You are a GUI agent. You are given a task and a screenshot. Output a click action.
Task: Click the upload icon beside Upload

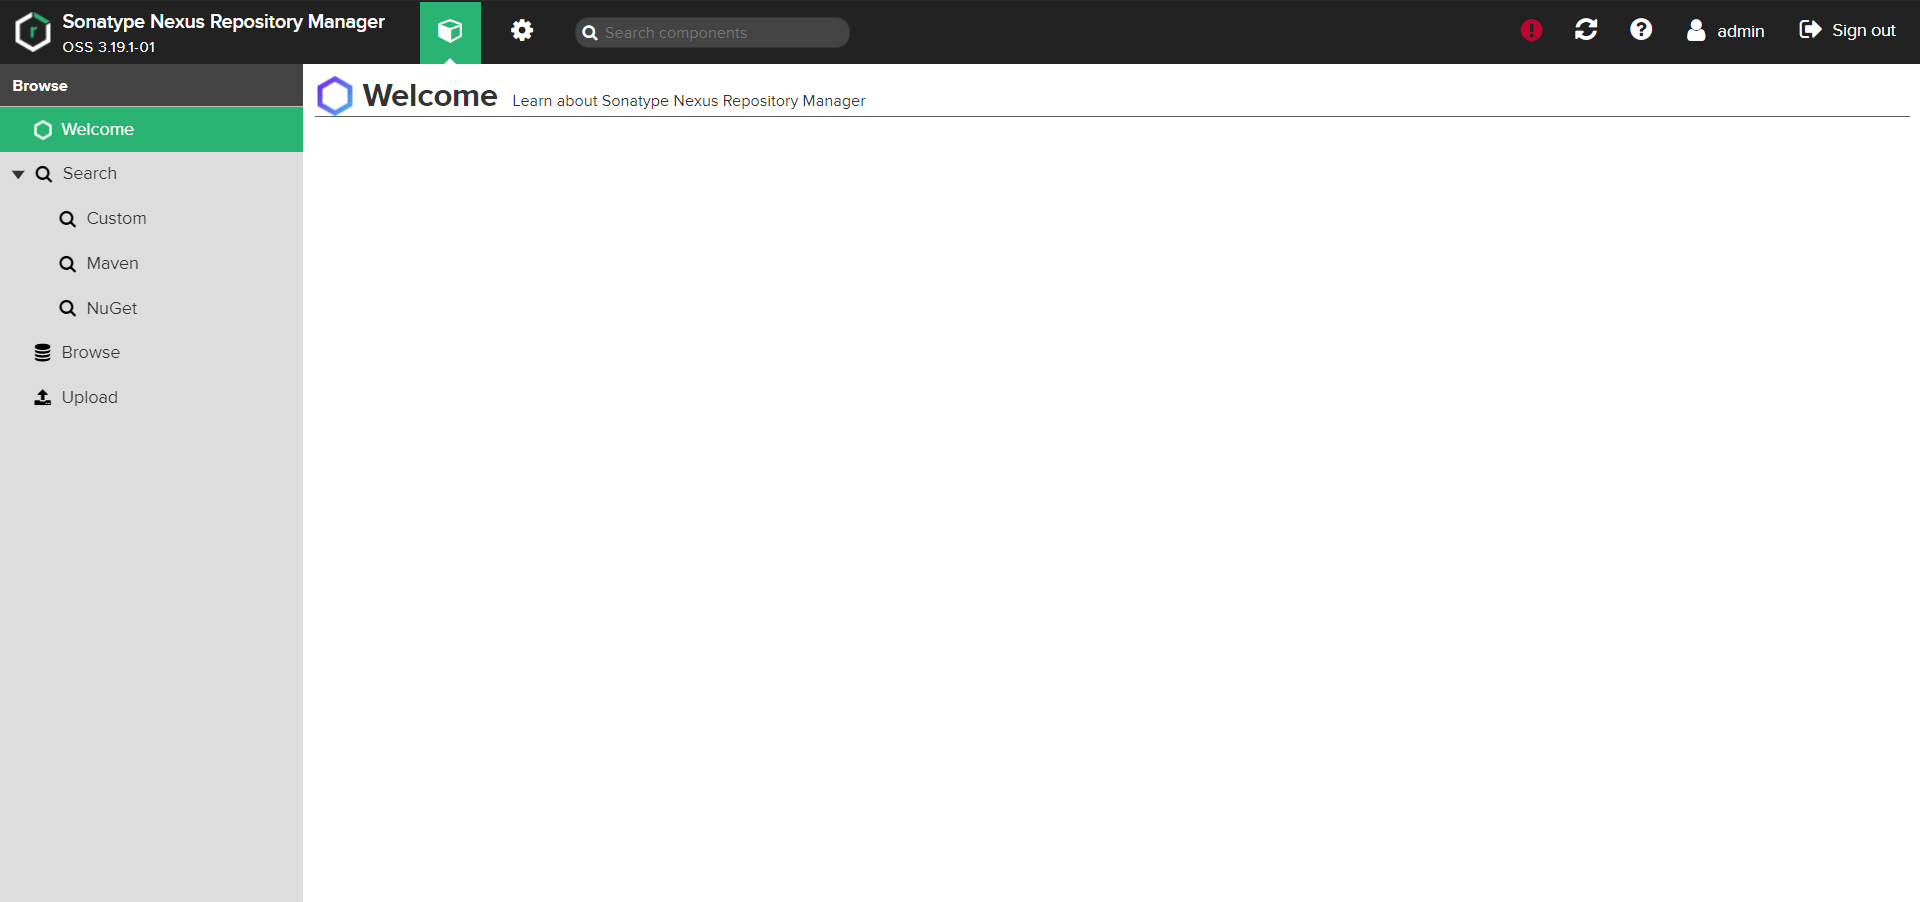pos(42,397)
